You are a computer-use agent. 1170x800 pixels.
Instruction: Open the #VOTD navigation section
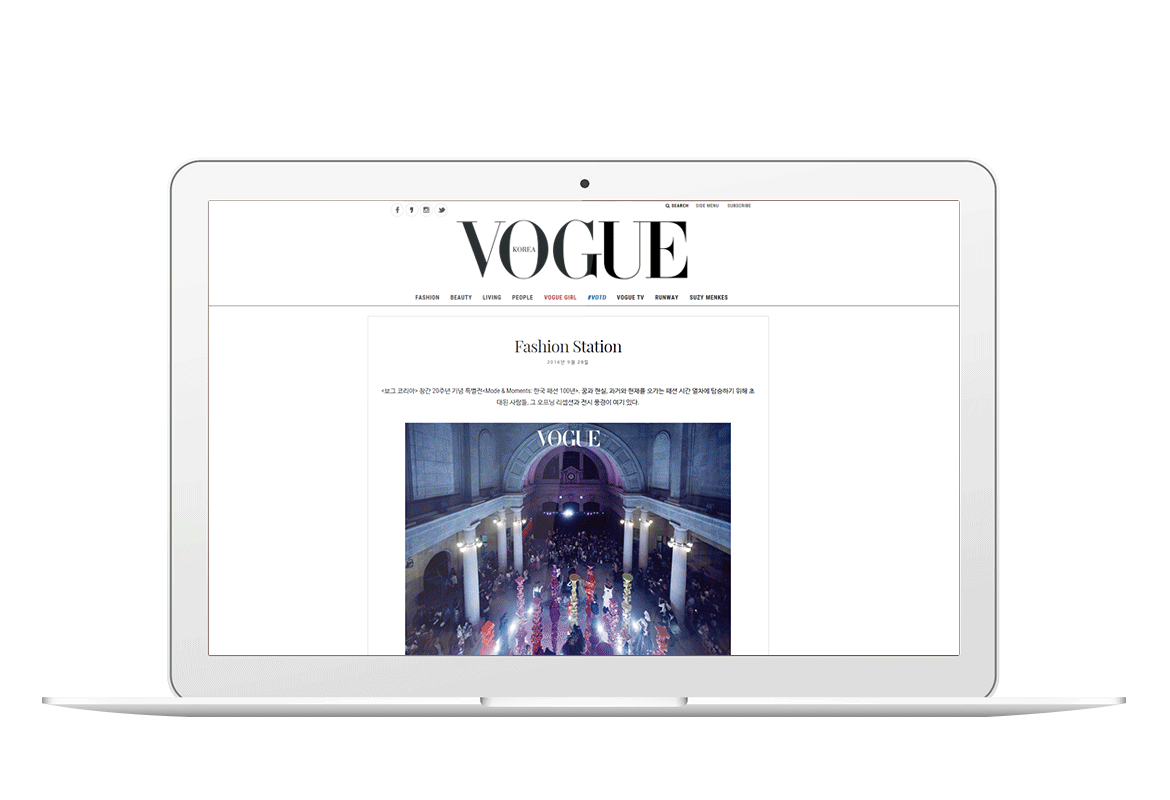coord(597,298)
